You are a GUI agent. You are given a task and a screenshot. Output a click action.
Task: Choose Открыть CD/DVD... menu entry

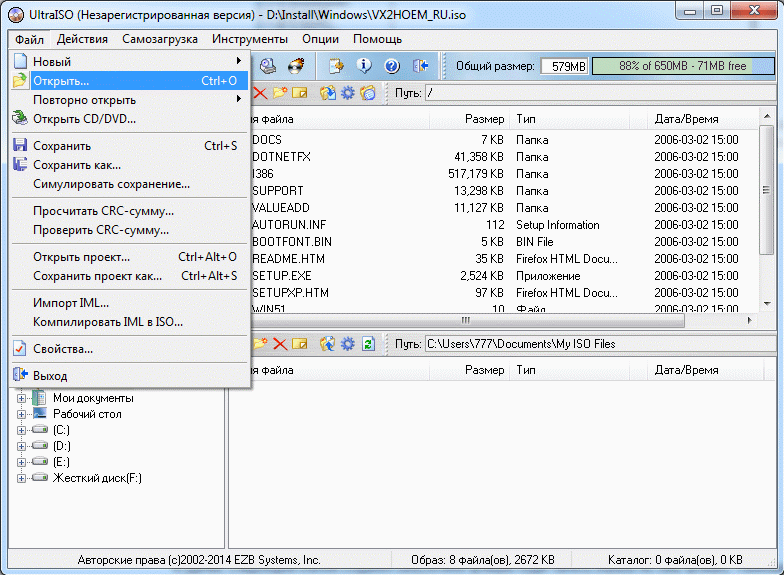coord(129,118)
